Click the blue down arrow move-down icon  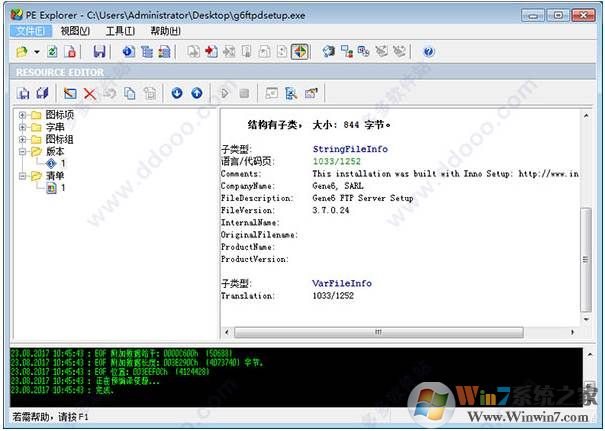pyautogui.click(x=177, y=93)
